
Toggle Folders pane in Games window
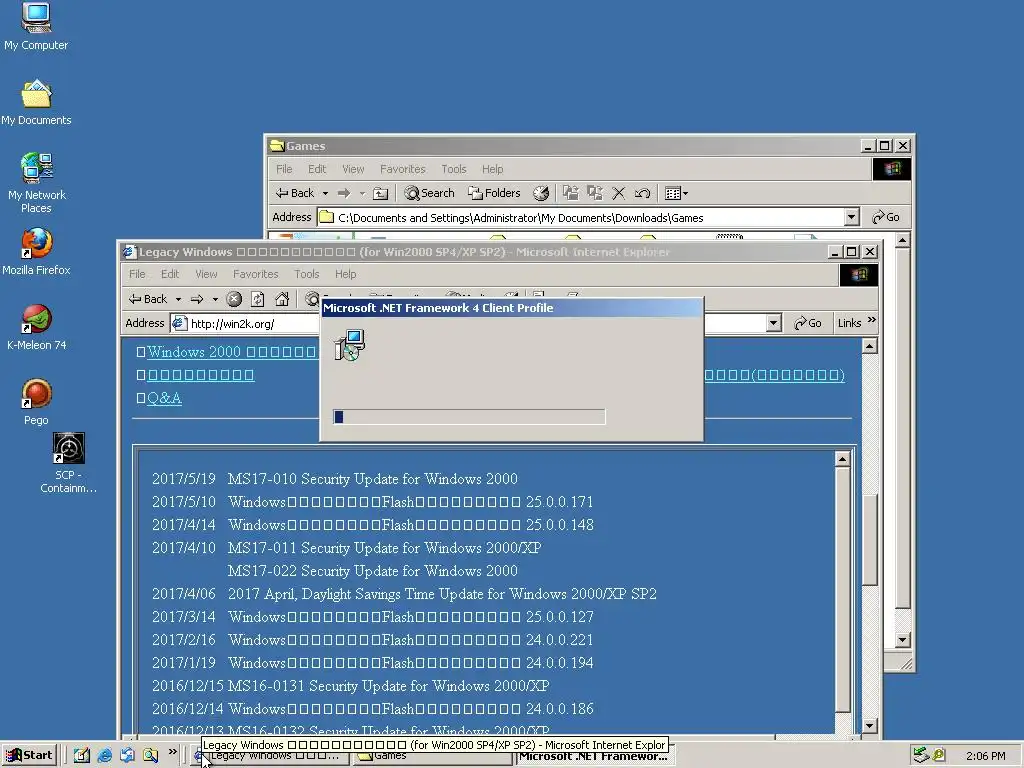(494, 193)
